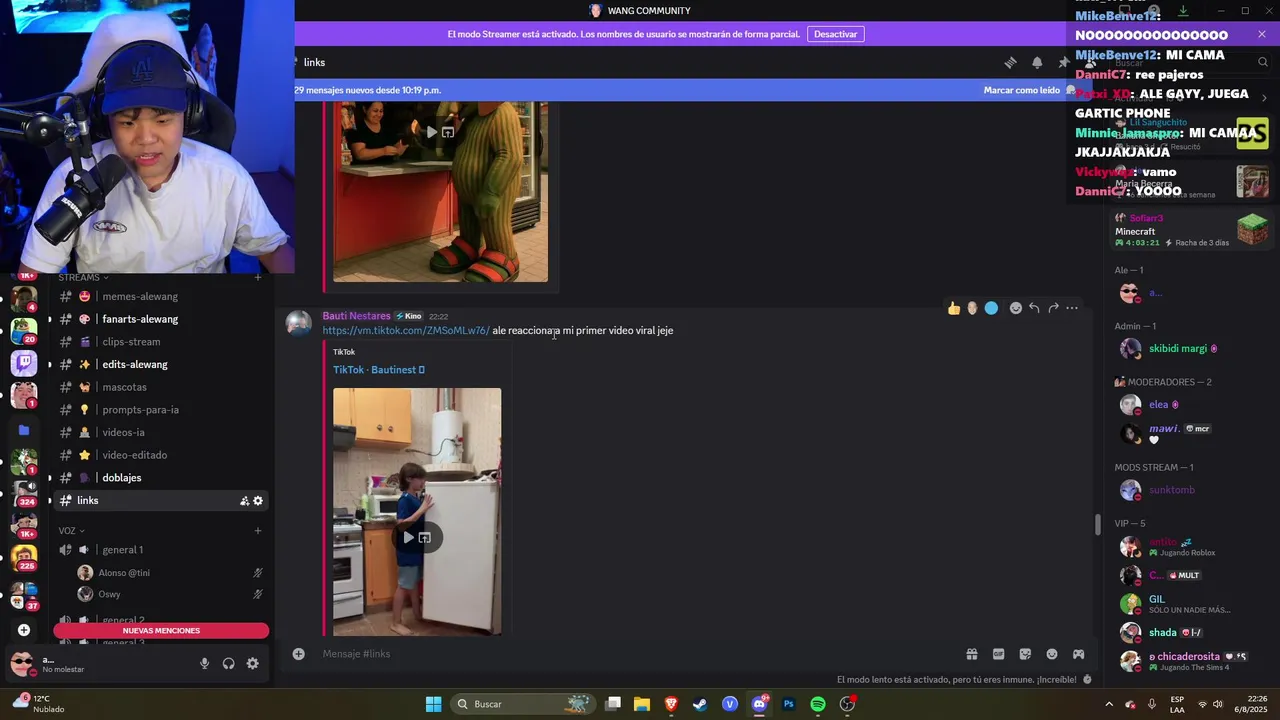Image resolution: width=1280 pixels, height=720 pixels.
Task: Open Sofiarr3 Minecraft activity card
Action: [1192, 230]
